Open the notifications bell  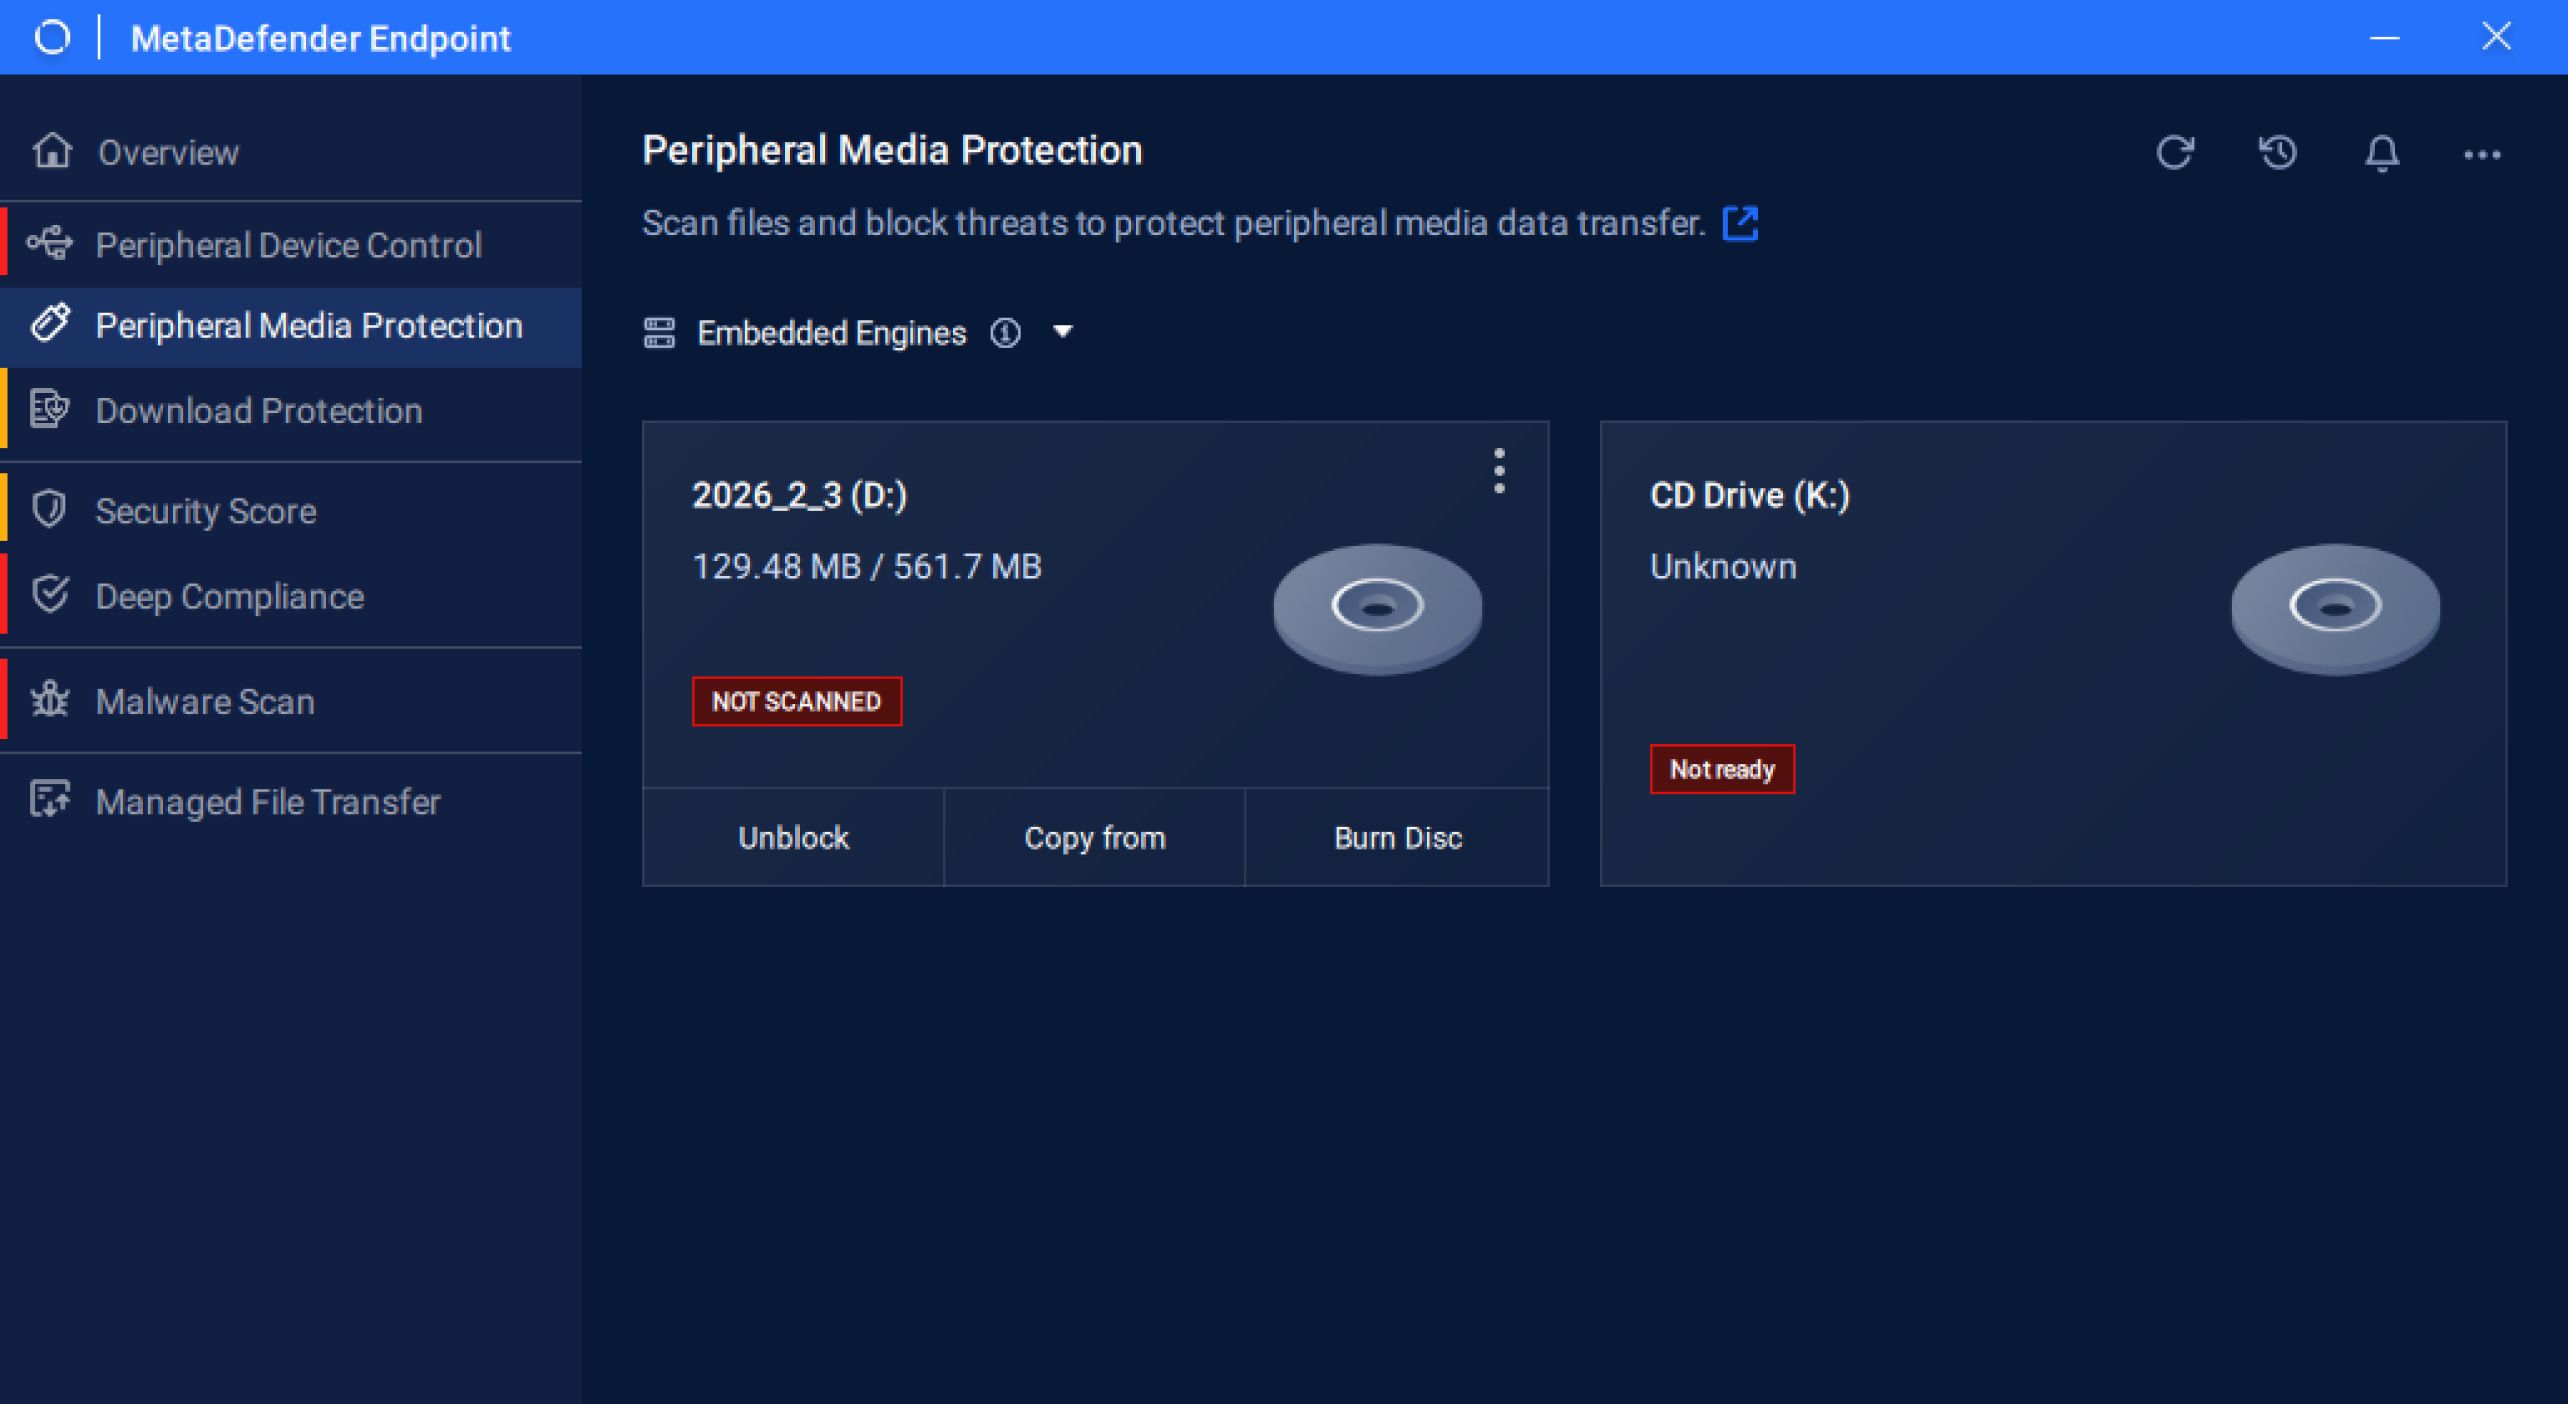tap(2382, 153)
